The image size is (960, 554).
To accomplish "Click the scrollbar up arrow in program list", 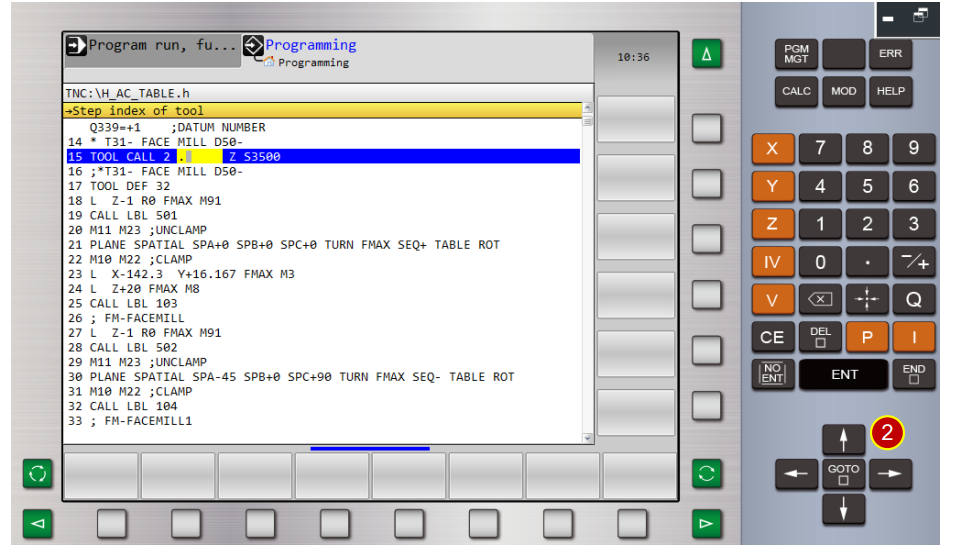I will click(587, 108).
